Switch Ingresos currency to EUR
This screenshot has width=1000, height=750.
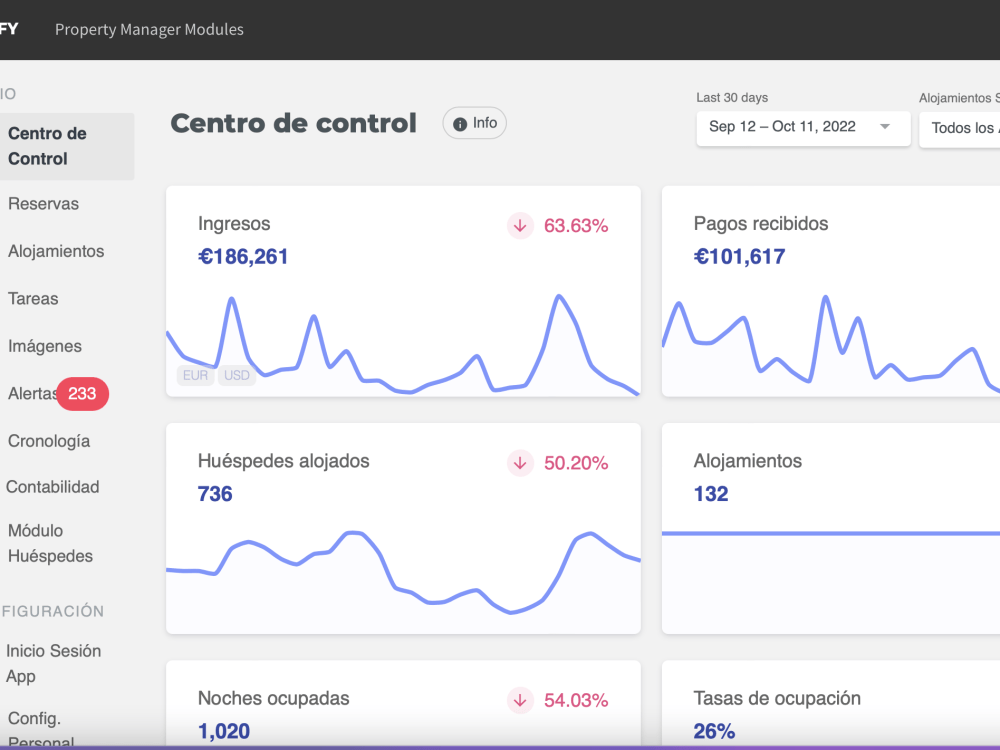pos(195,376)
